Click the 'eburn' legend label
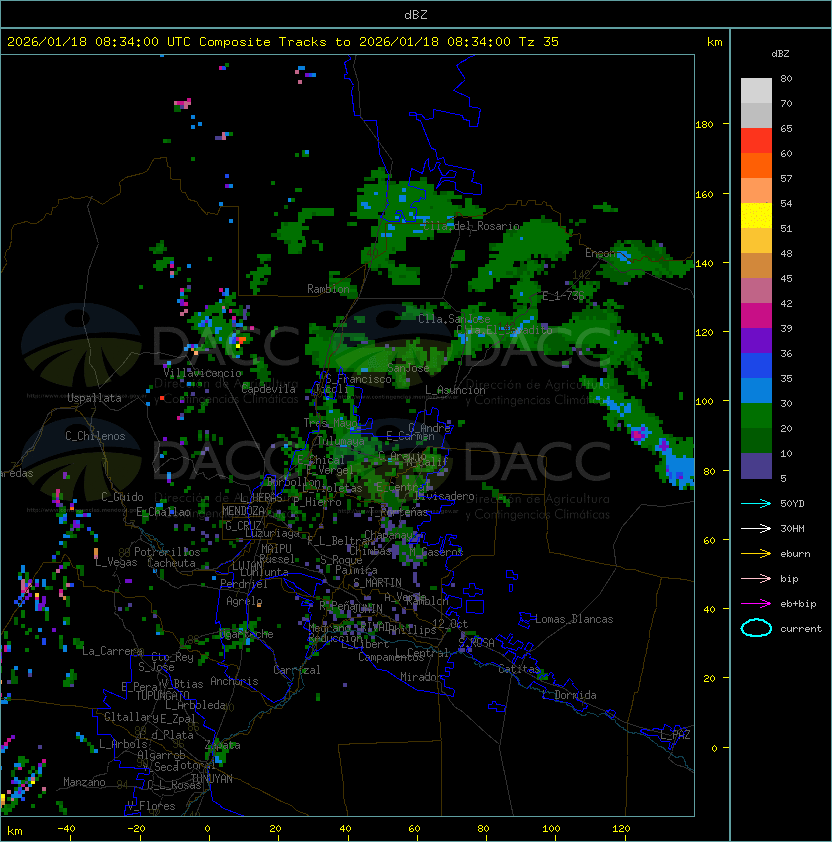This screenshot has height=842, width=832. click(795, 553)
